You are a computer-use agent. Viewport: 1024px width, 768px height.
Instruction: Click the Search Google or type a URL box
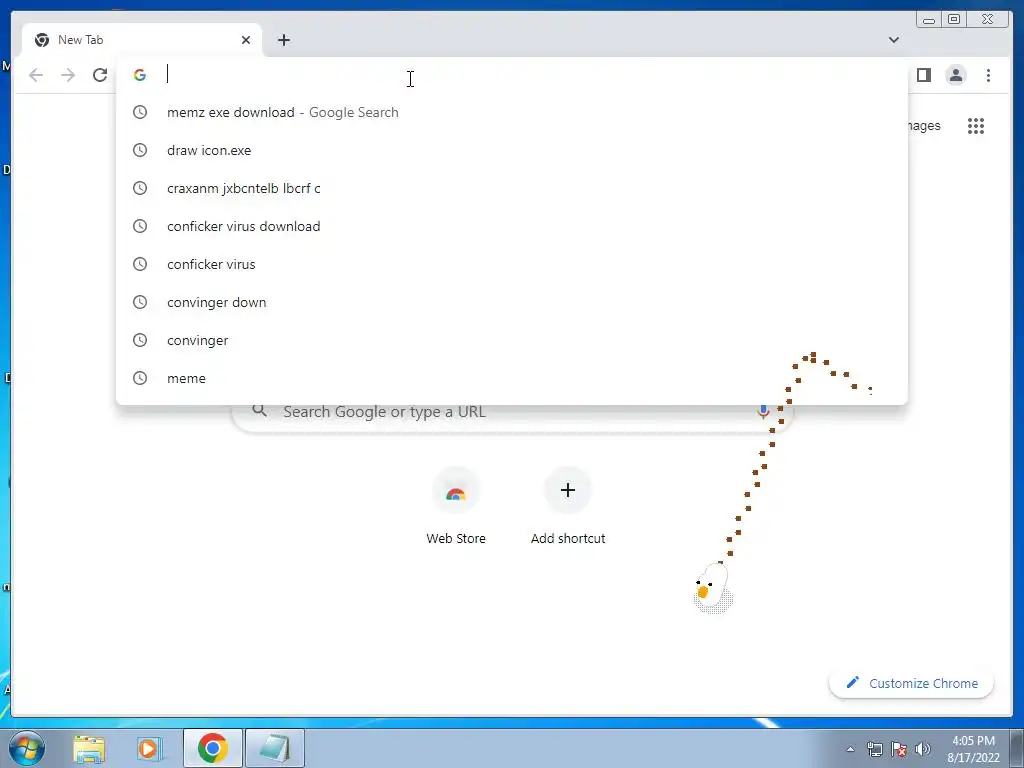coord(513,417)
